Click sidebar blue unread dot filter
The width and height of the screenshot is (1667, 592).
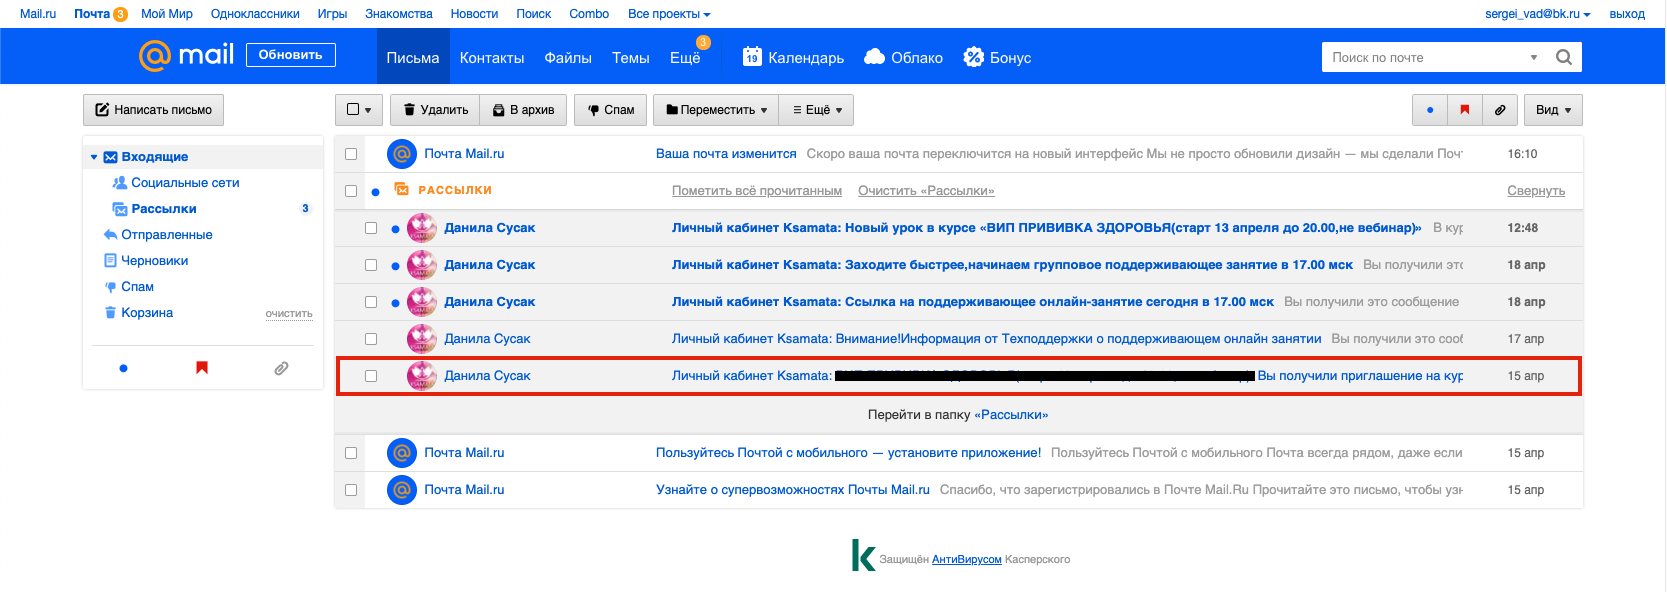coord(123,368)
